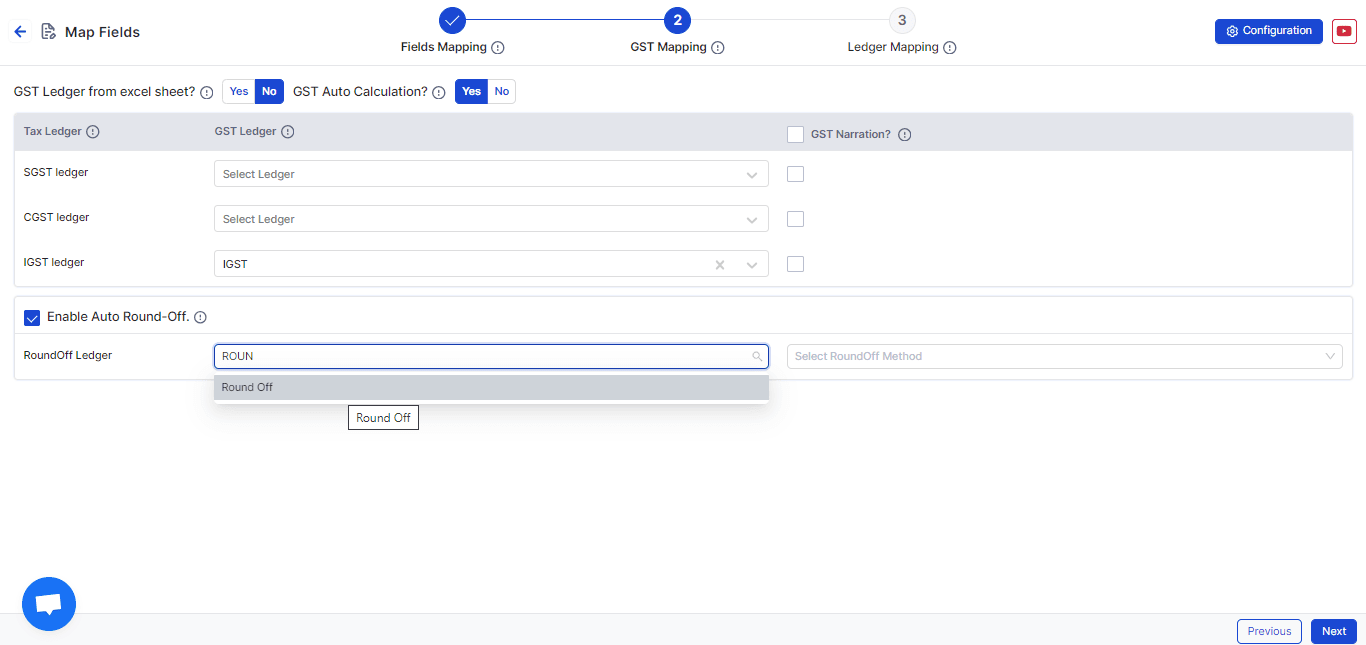Open the Configuration button

pyautogui.click(x=1269, y=31)
